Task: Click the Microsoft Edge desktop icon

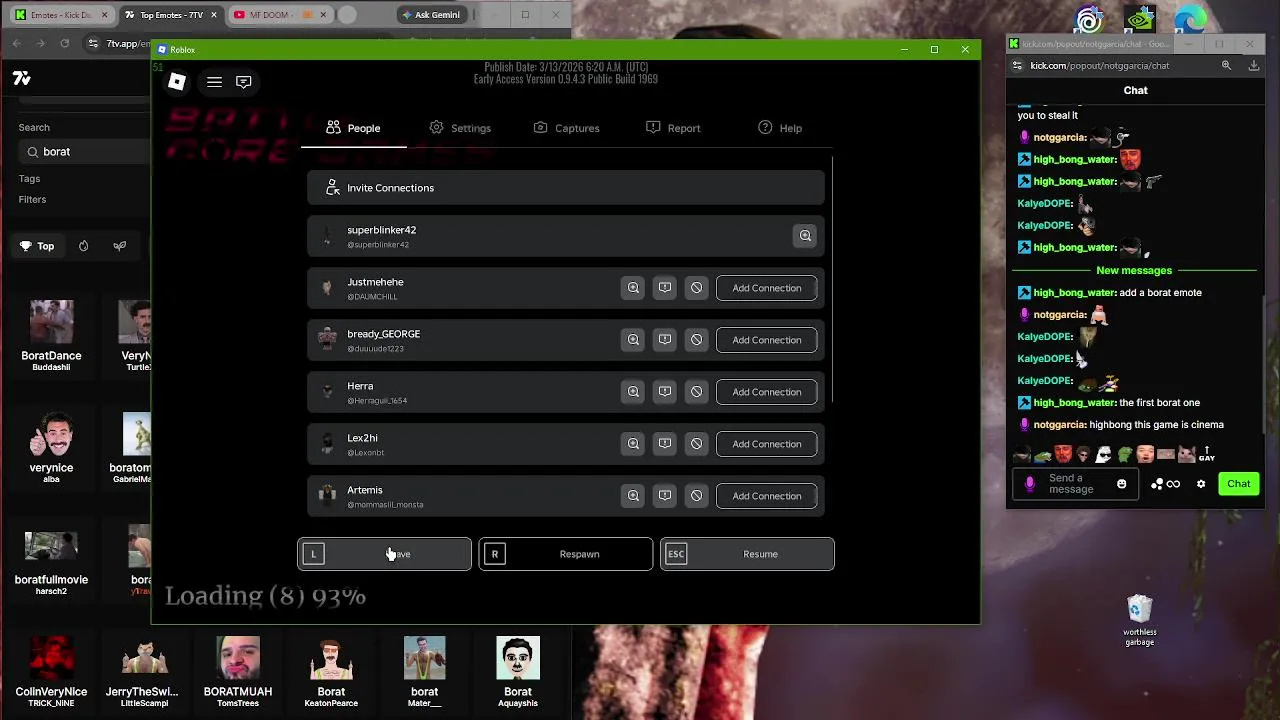Action: (x=1190, y=20)
